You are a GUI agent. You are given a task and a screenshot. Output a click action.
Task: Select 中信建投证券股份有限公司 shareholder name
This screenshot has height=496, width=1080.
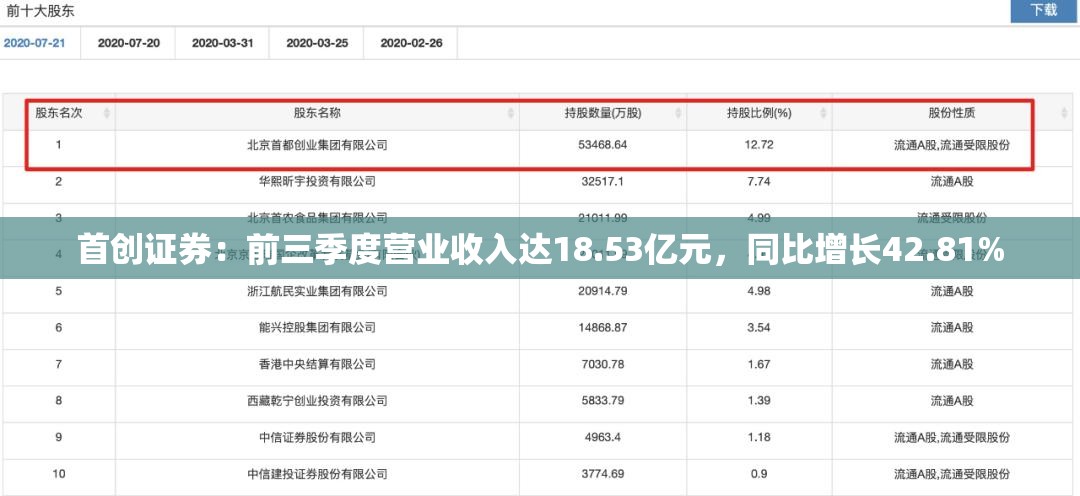click(x=317, y=474)
